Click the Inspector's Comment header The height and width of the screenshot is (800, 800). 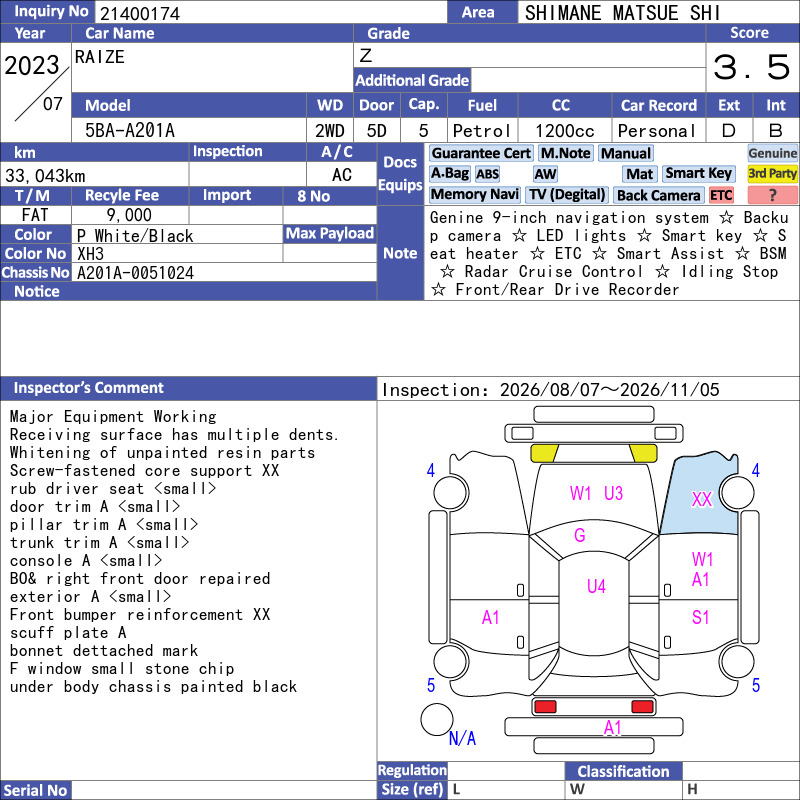tap(188, 388)
